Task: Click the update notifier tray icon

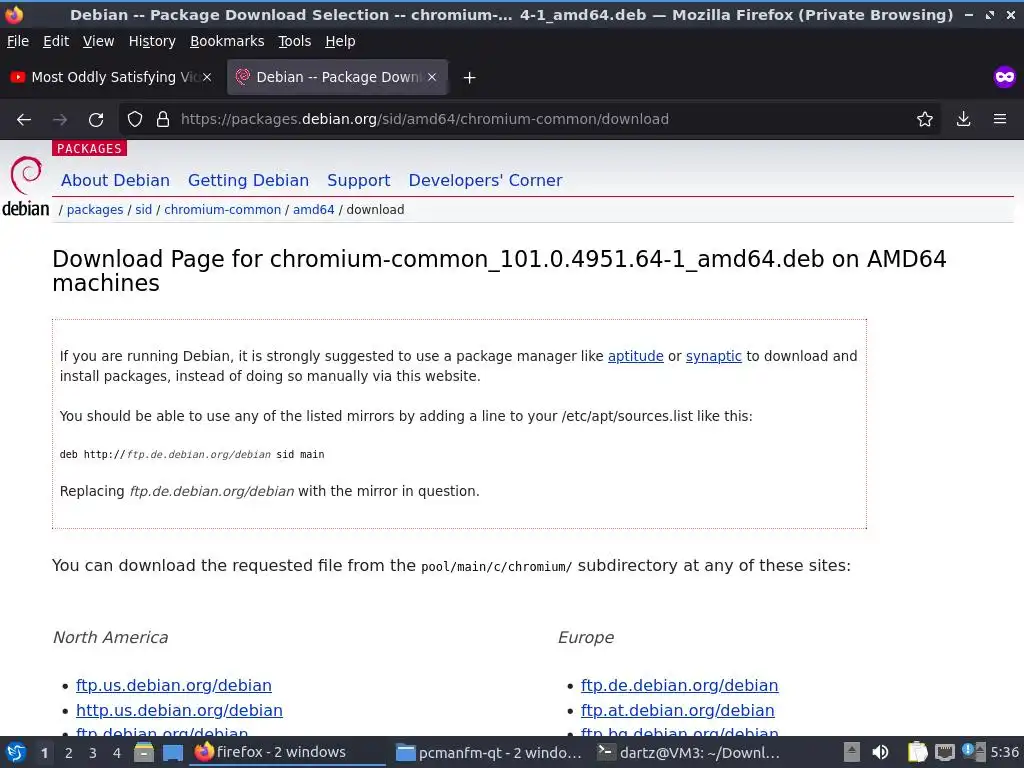Action: point(973,752)
